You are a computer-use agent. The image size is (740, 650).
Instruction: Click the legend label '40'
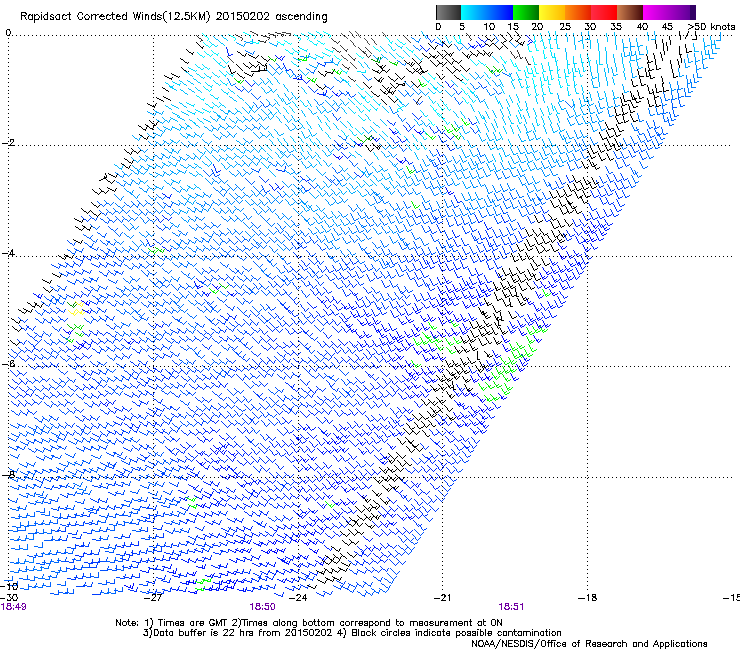(642, 27)
